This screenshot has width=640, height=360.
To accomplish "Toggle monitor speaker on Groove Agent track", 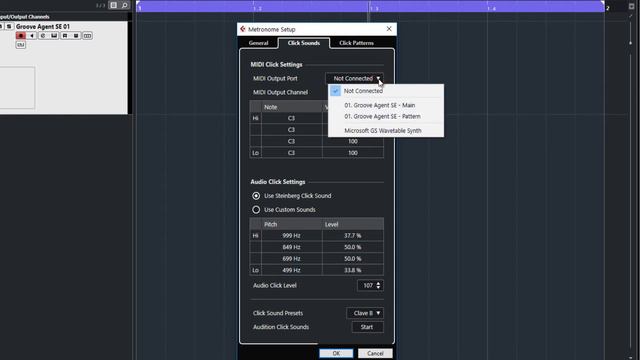I will tap(32, 36).
